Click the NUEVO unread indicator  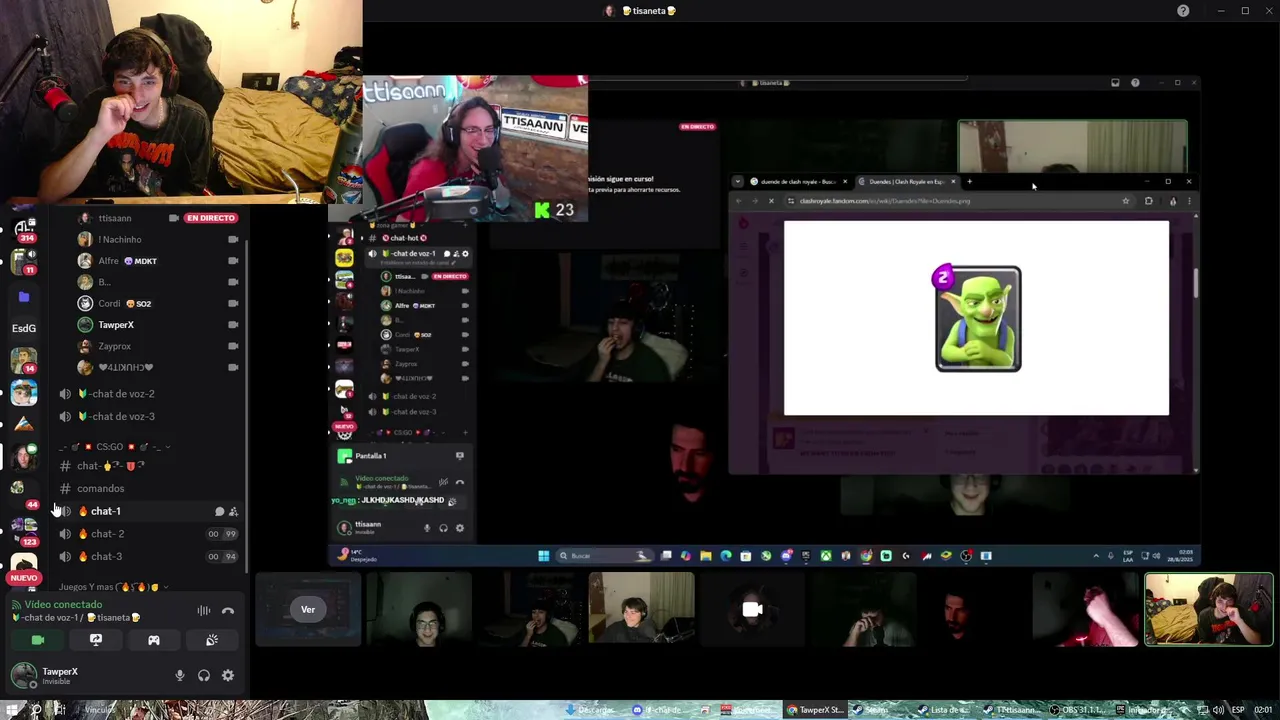click(x=24, y=578)
